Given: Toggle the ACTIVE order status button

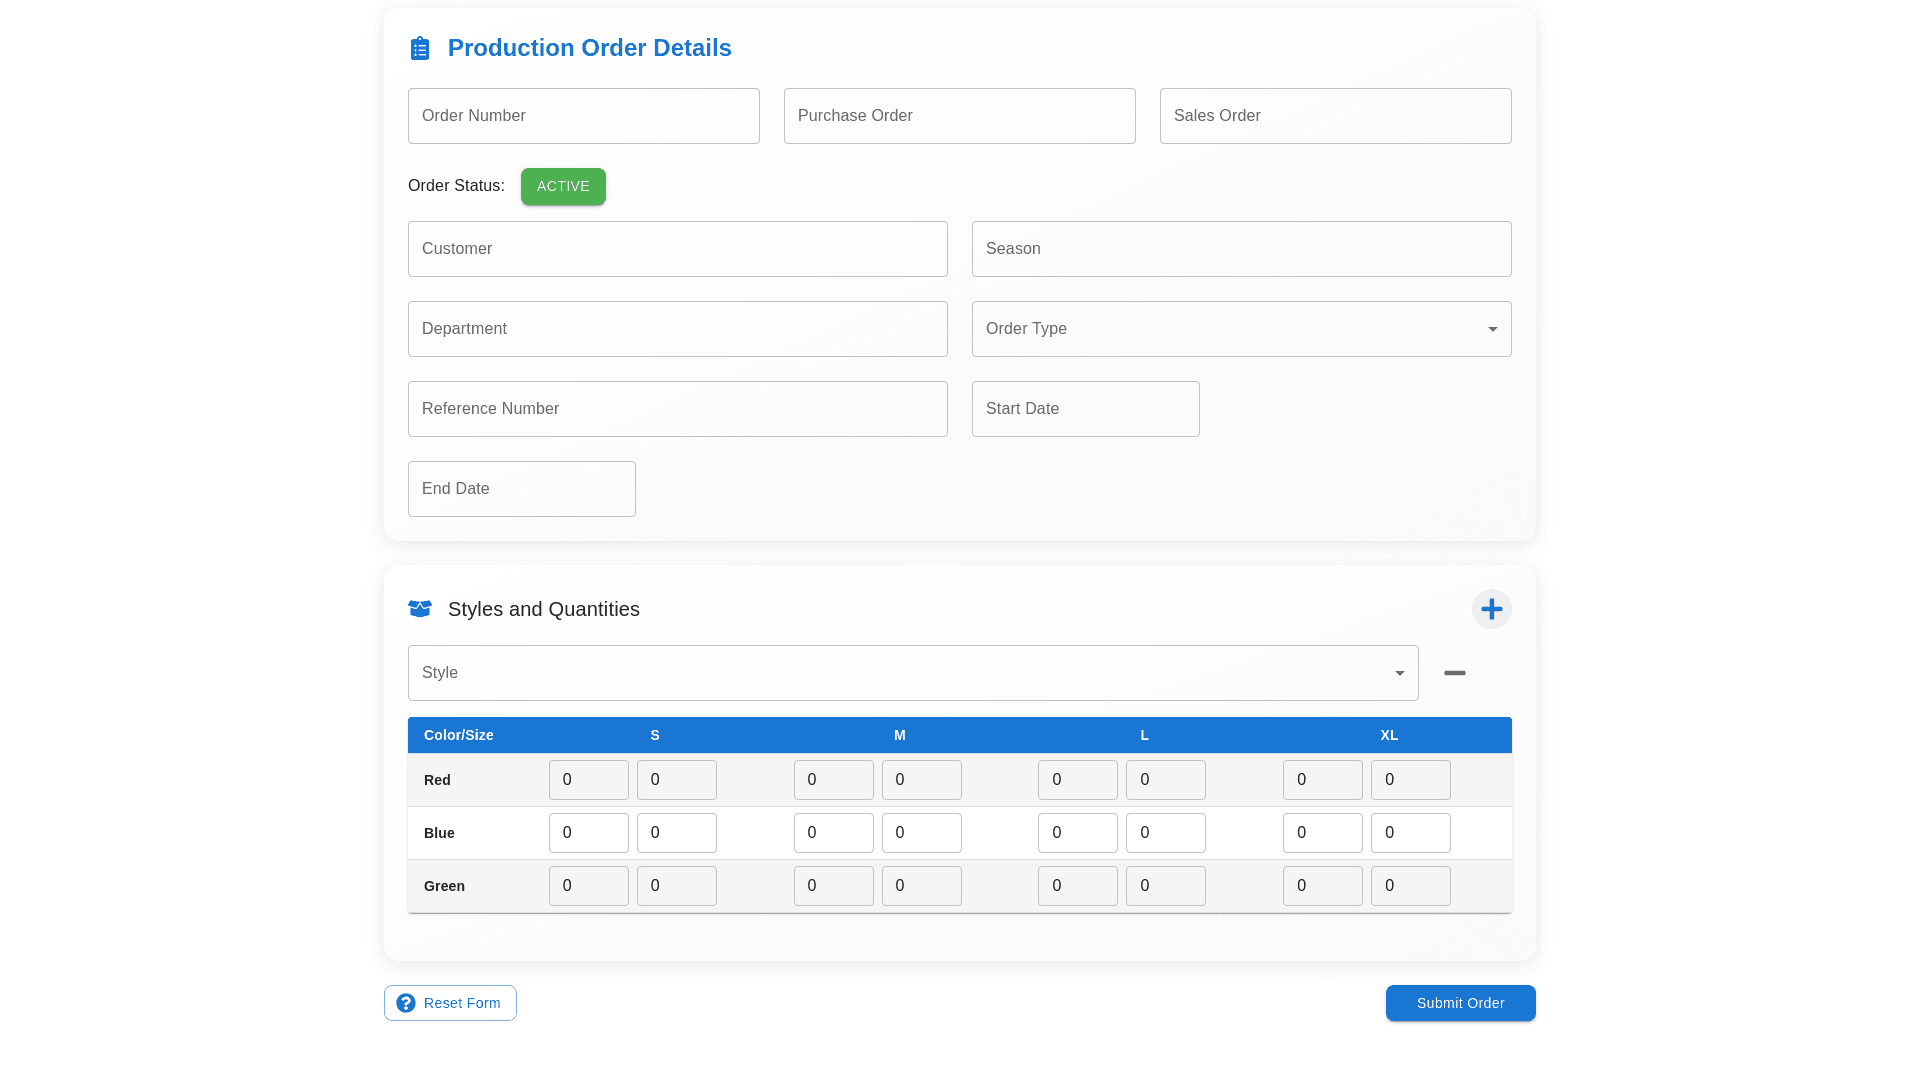Looking at the screenshot, I should (x=563, y=187).
